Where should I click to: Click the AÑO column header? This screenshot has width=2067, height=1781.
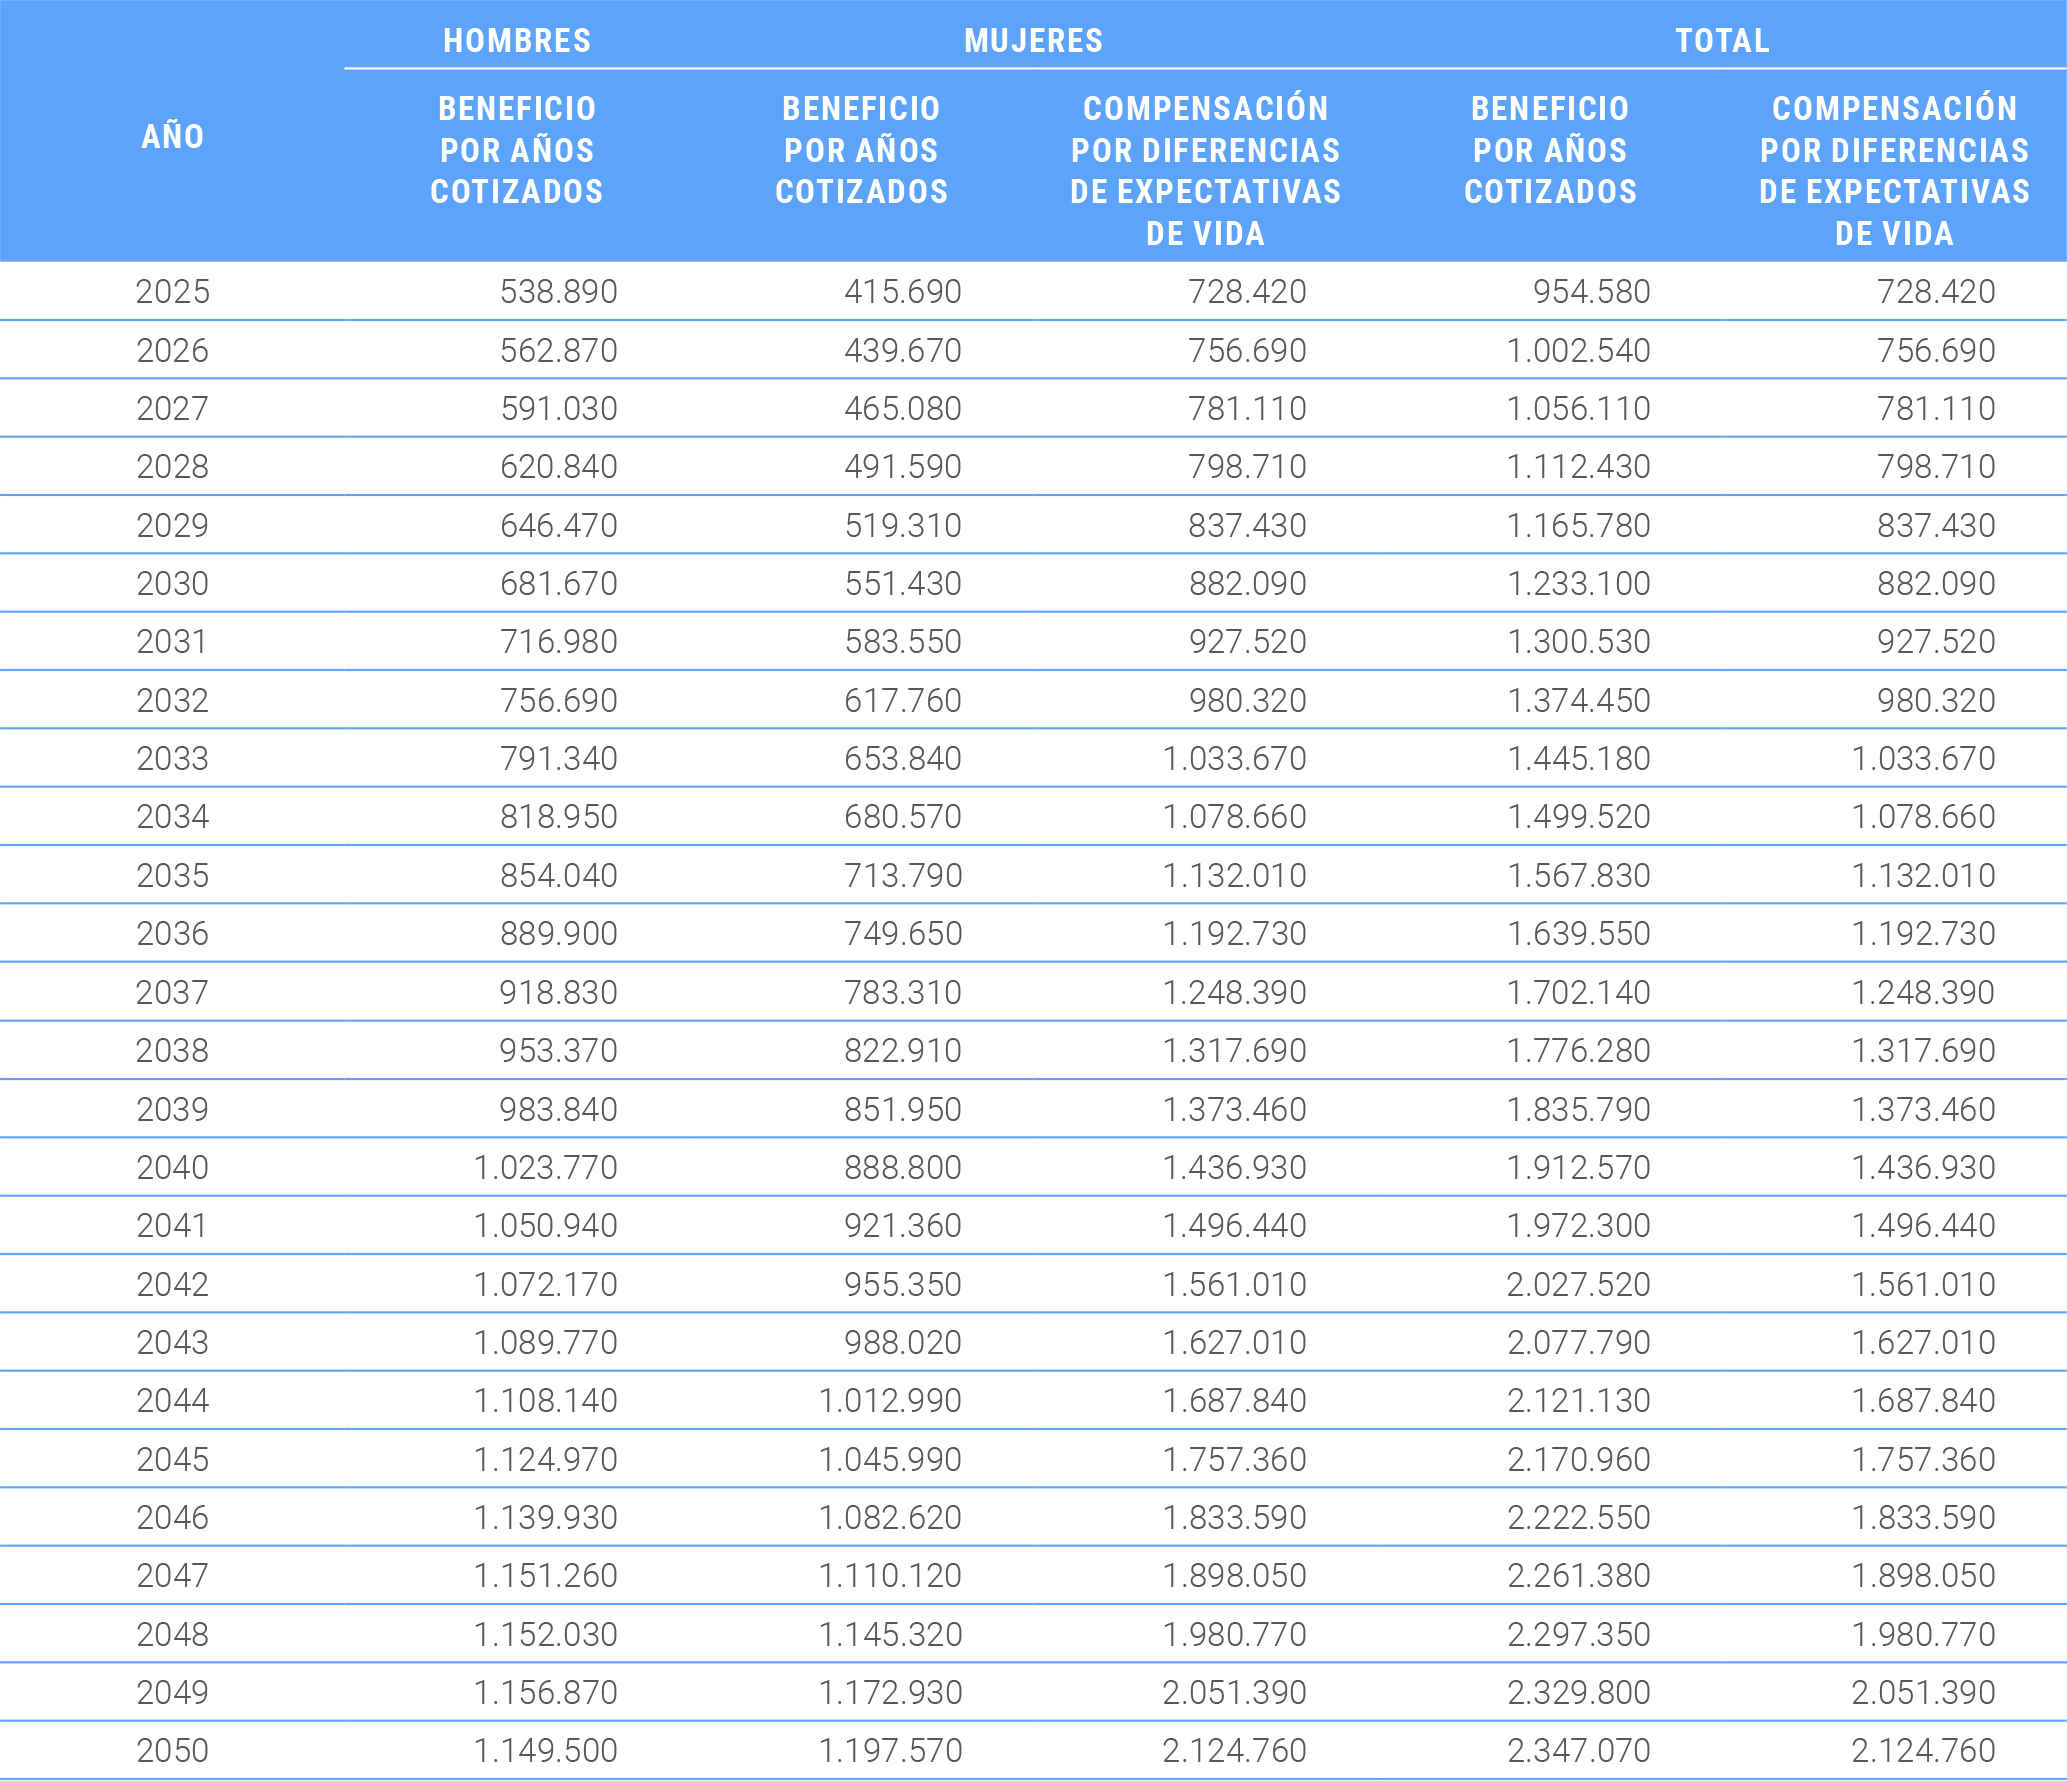(172, 136)
